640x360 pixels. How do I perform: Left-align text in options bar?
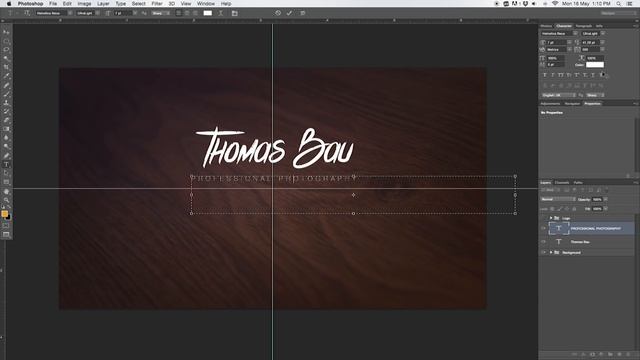click(178, 13)
